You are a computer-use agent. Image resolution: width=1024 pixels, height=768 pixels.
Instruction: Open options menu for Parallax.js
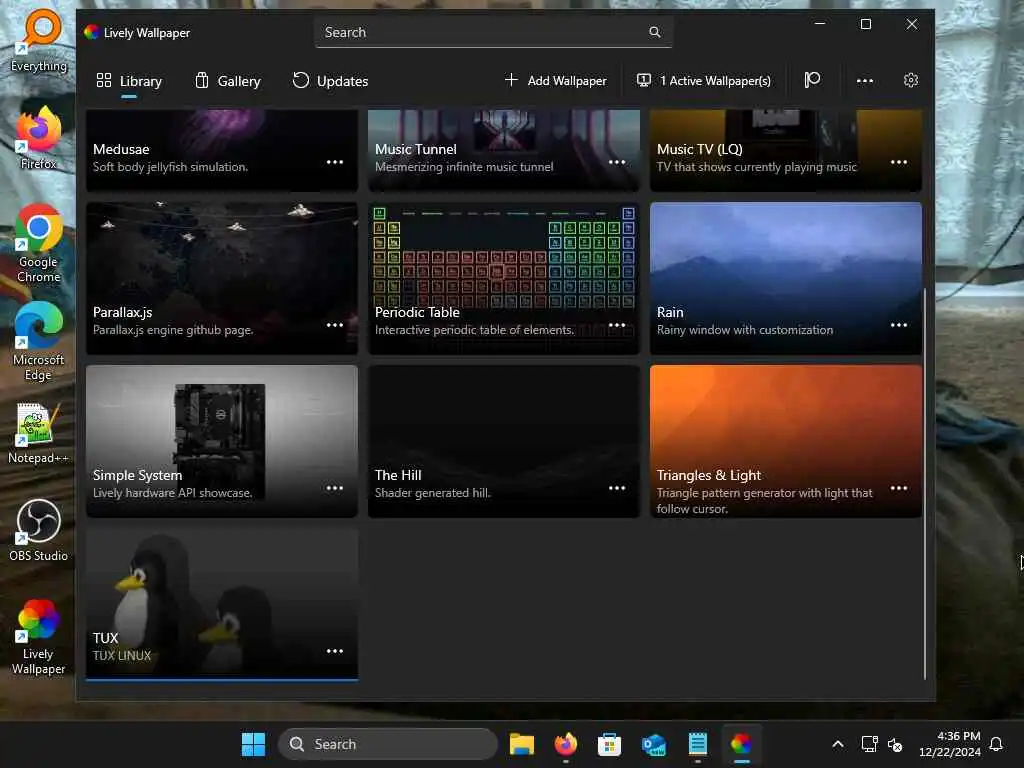tap(335, 325)
